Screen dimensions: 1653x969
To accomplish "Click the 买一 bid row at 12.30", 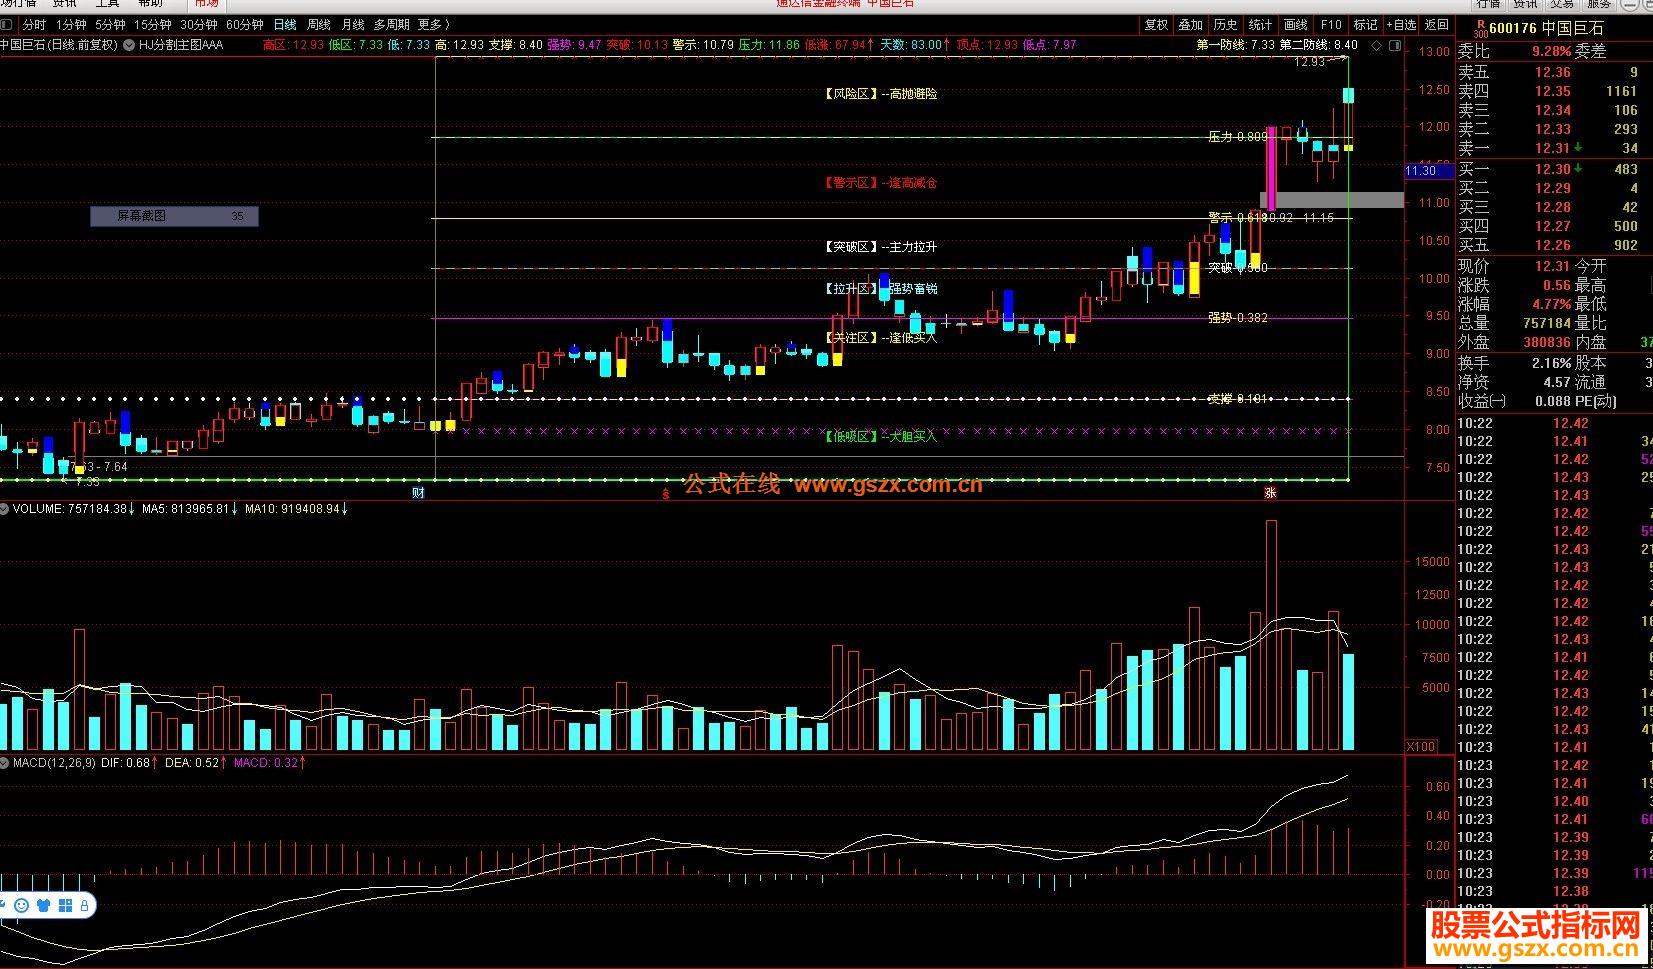I will (x=1548, y=169).
